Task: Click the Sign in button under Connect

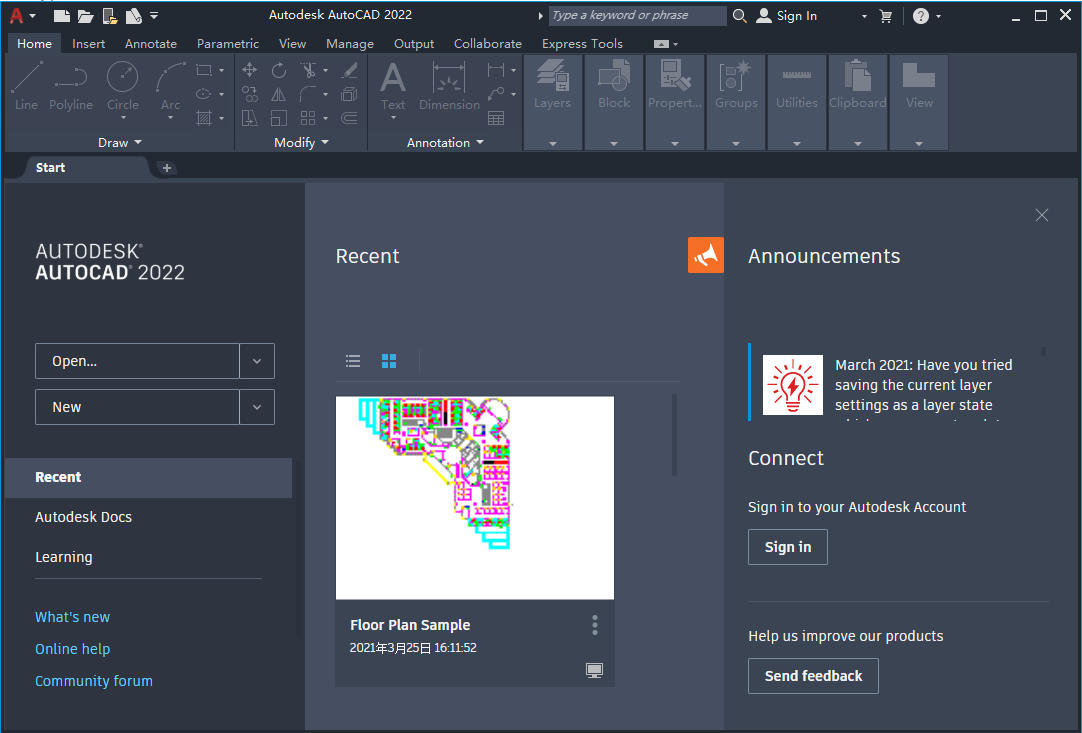Action: point(787,547)
